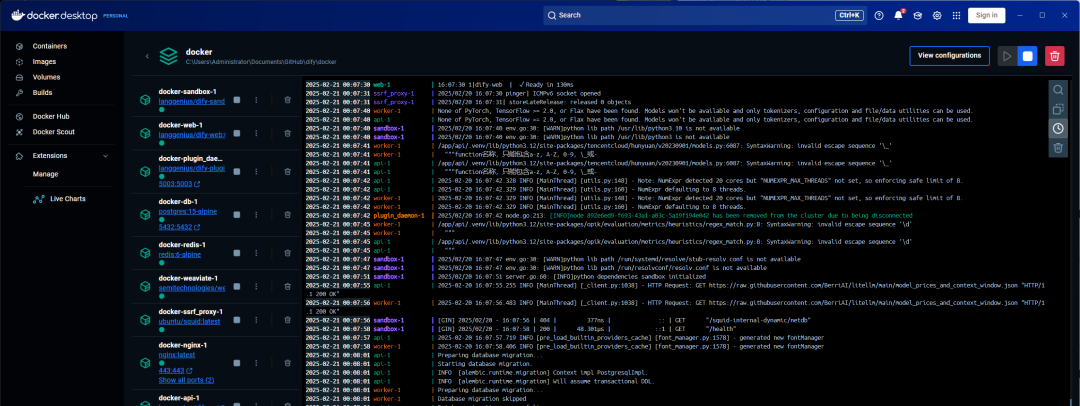Open Docker Hub from the sidebar
The image size is (1080, 406).
click(50, 116)
